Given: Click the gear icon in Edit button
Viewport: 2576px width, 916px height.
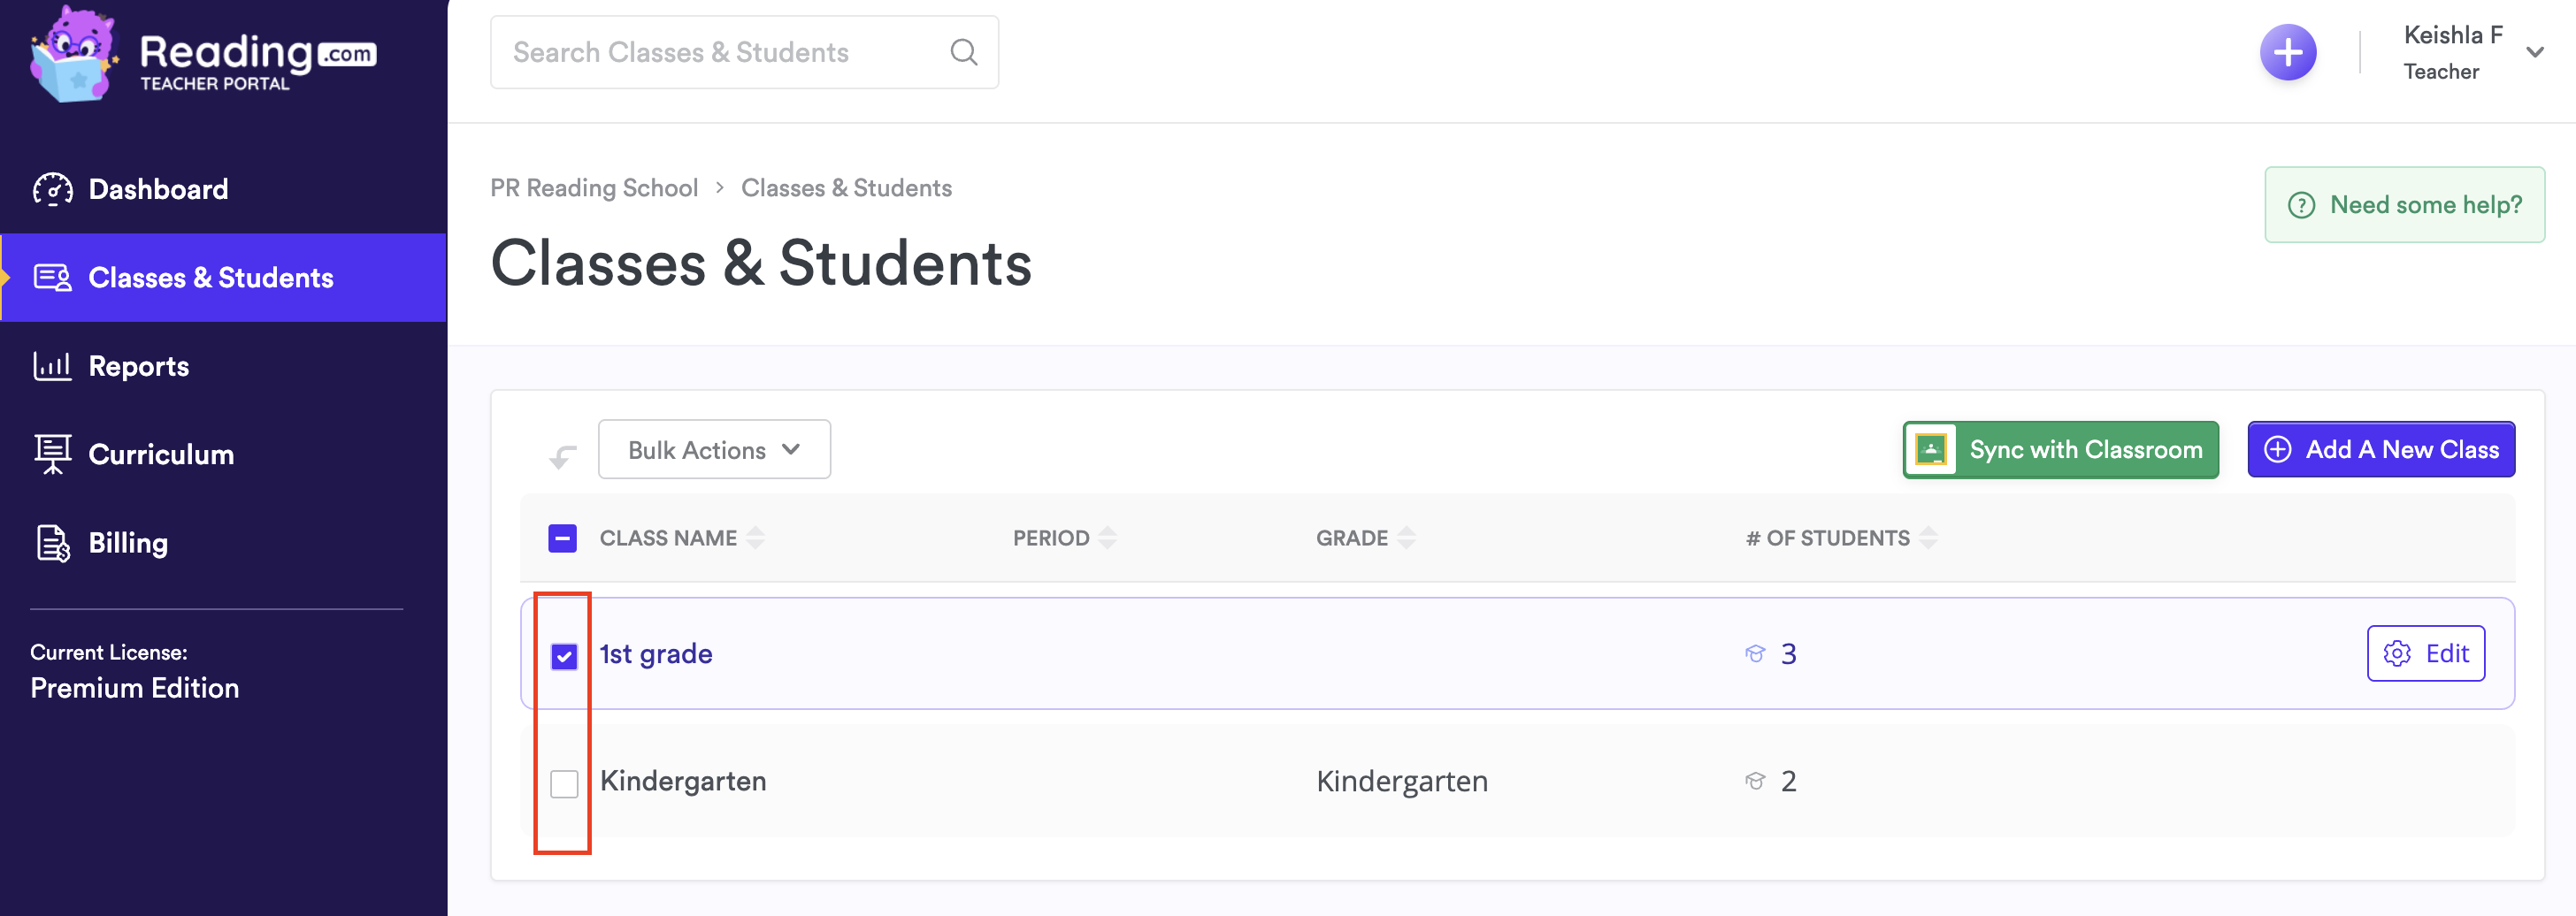Looking at the screenshot, I should [x=2396, y=653].
